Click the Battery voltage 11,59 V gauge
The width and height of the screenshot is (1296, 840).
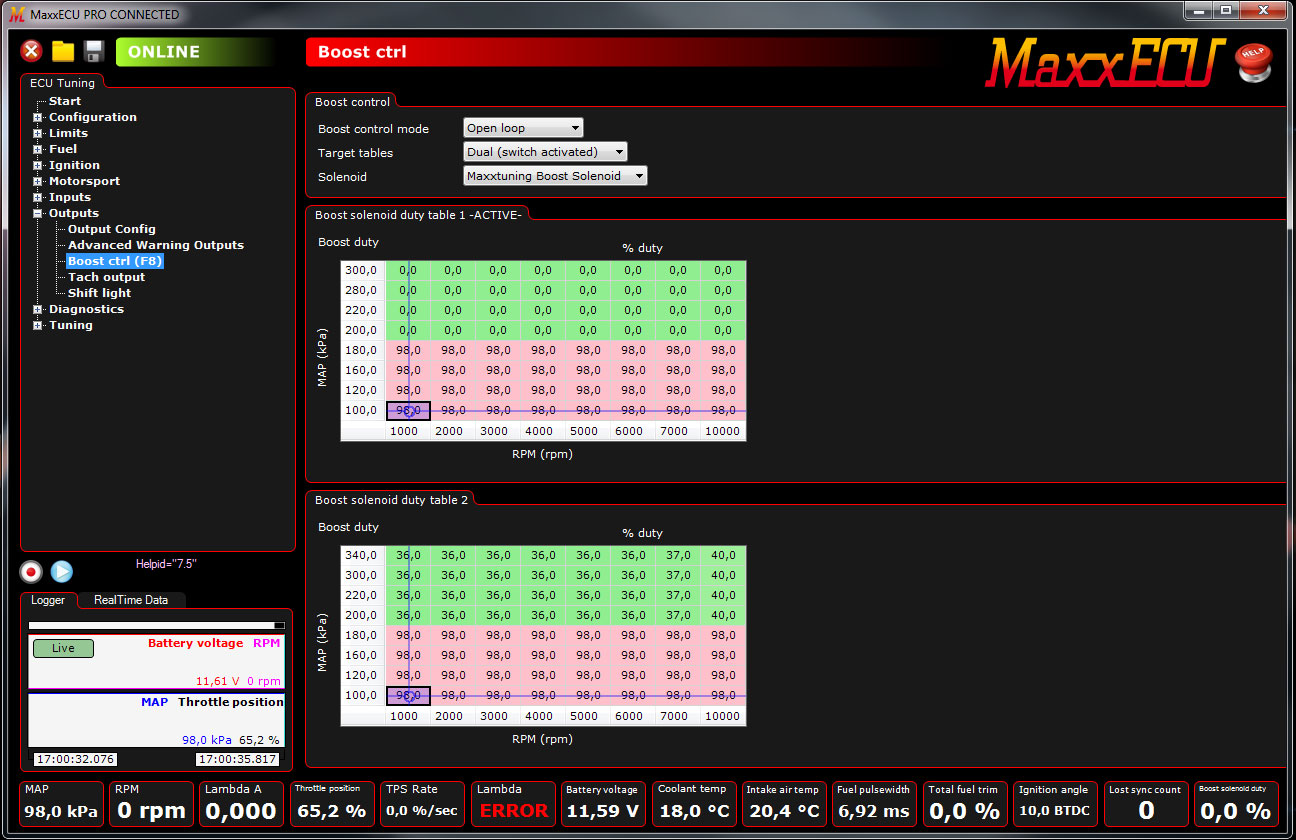pos(602,804)
